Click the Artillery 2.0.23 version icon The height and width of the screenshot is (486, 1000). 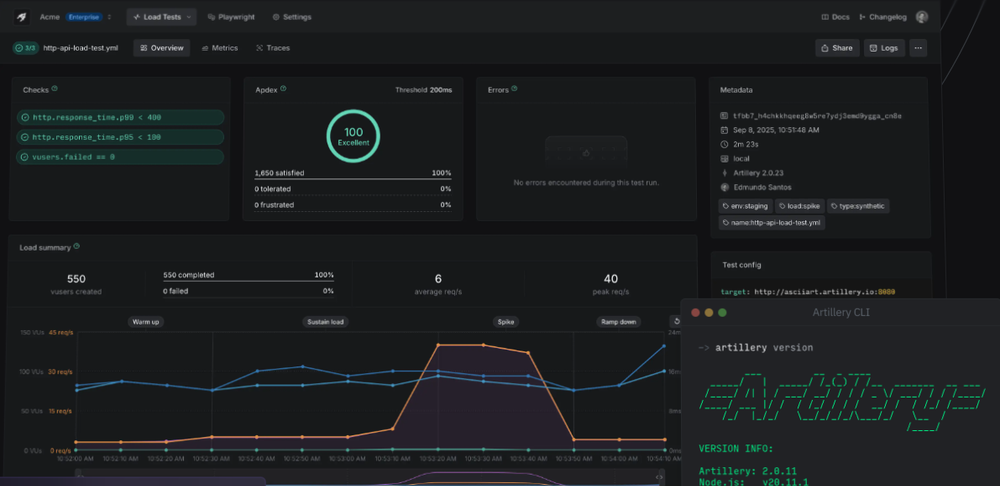click(724, 173)
